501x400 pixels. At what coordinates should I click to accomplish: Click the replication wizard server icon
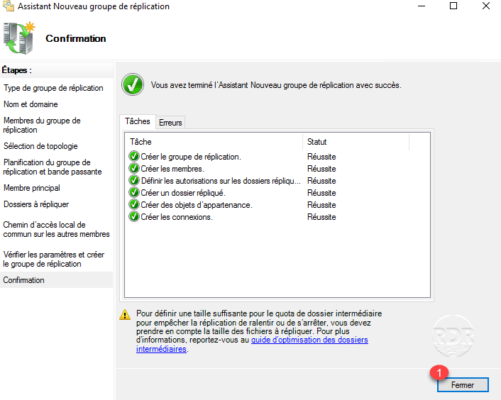coord(19,38)
